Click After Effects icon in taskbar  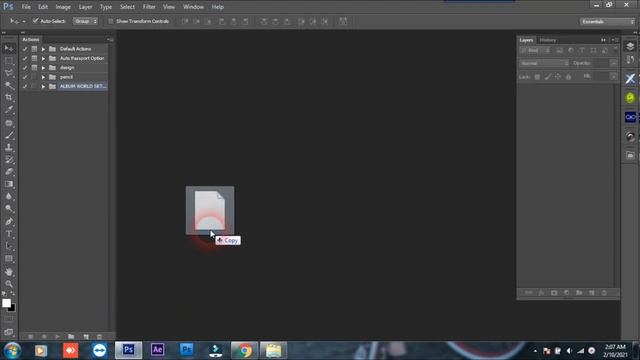158,350
